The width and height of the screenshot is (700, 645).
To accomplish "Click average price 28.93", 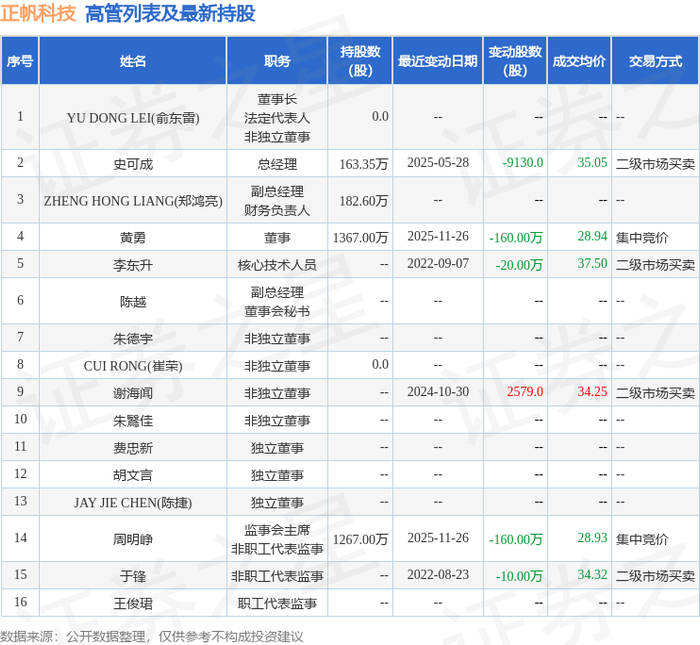I will [x=592, y=537].
